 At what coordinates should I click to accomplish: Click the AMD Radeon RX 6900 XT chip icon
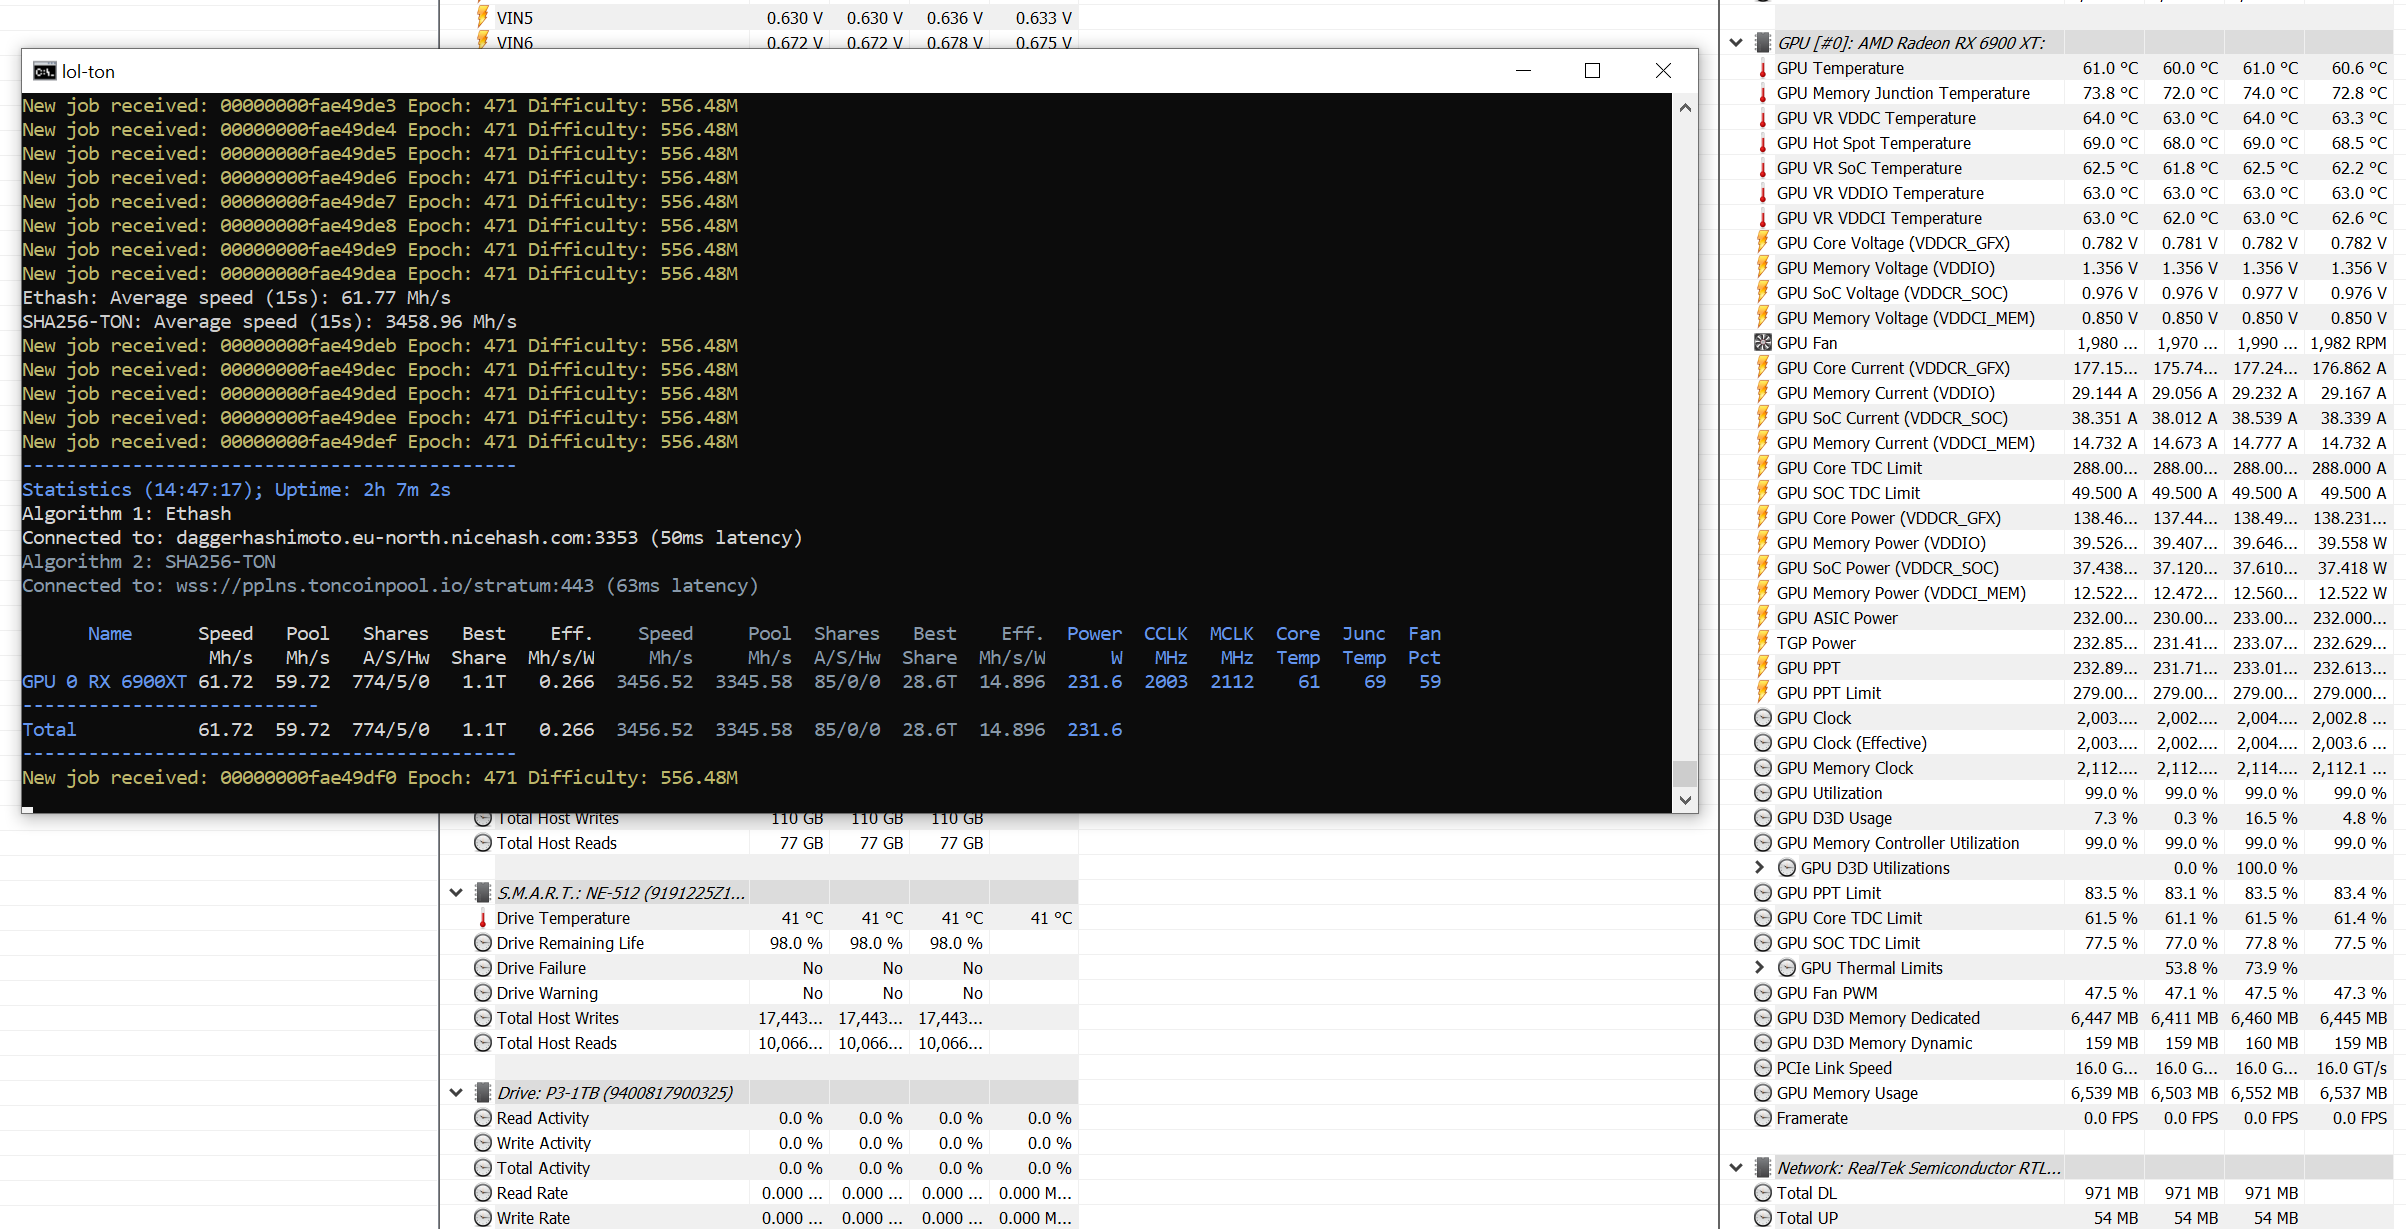pos(1763,43)
